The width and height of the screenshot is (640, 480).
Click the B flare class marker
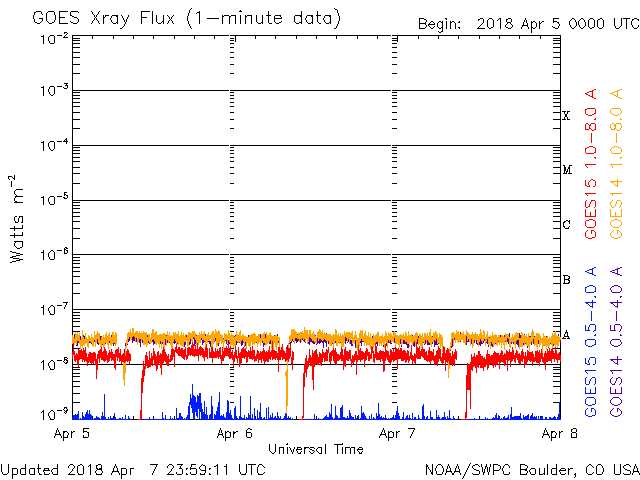[x=566, y=280]
